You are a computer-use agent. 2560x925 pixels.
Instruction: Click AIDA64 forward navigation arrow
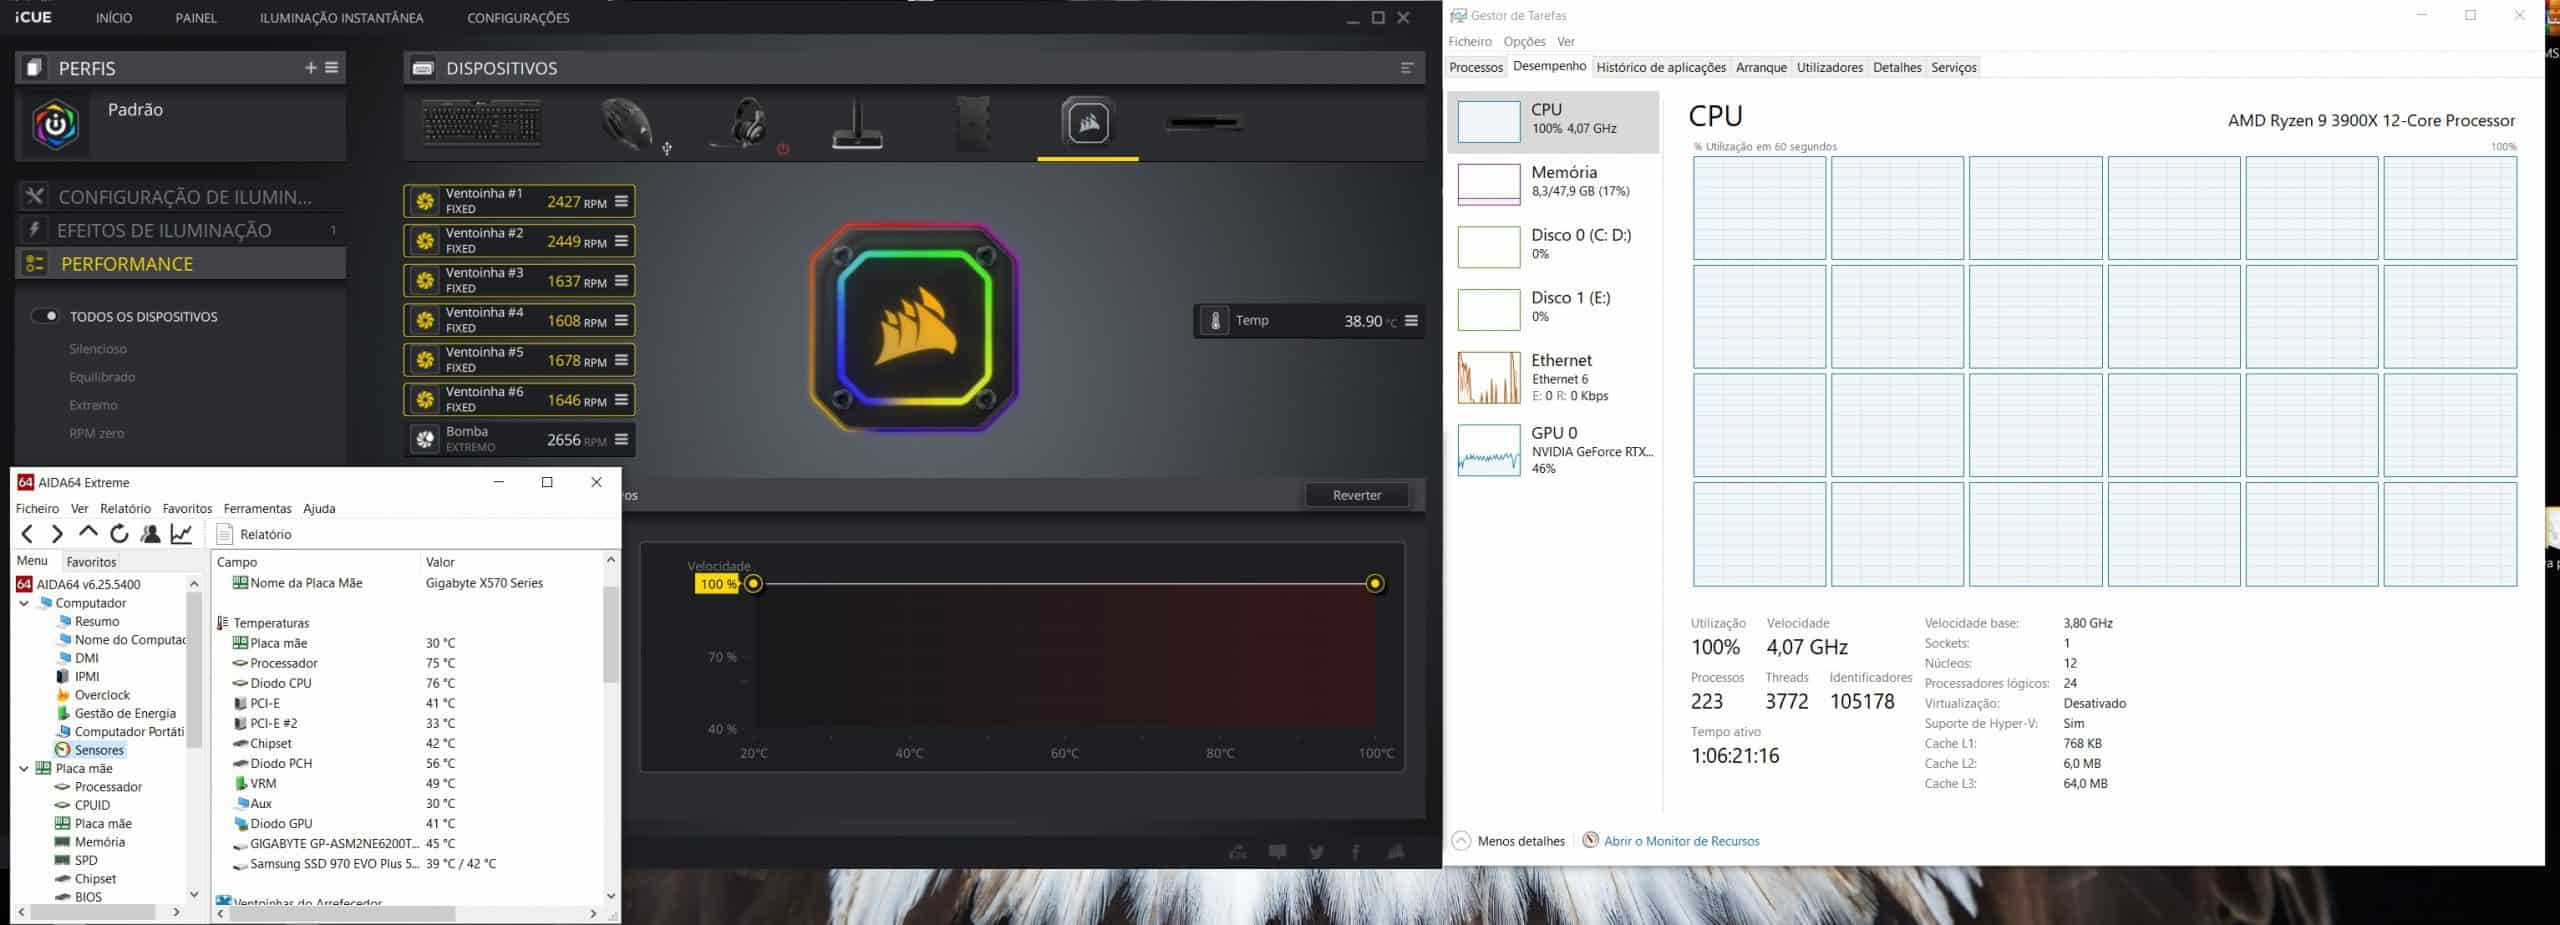pos(57,534)
